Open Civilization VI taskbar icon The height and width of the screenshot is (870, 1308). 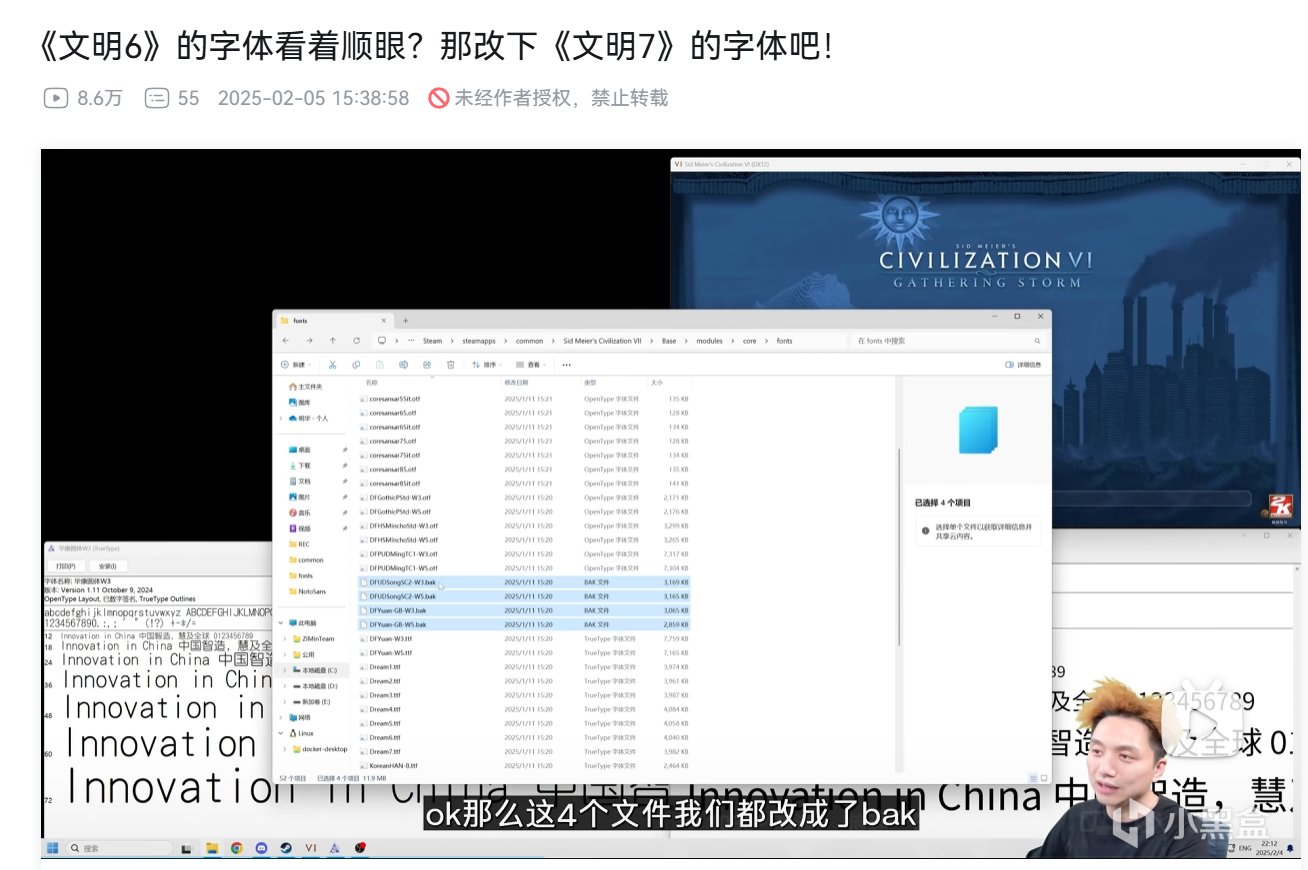pyautogui.click(x=311, y=848)
